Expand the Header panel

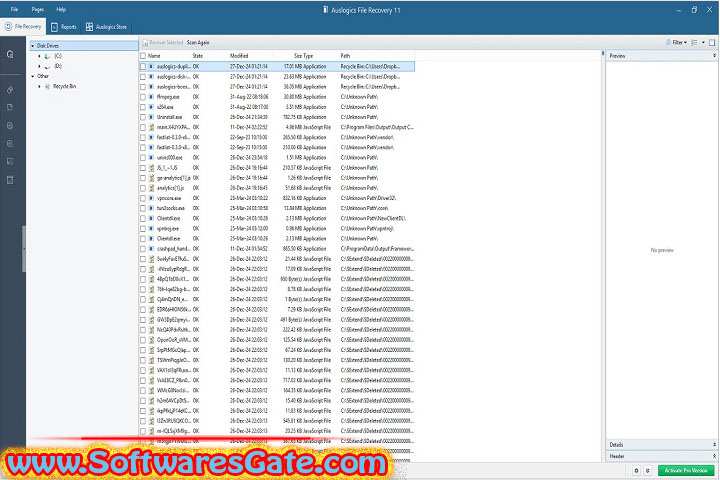(x=714, y=456)
